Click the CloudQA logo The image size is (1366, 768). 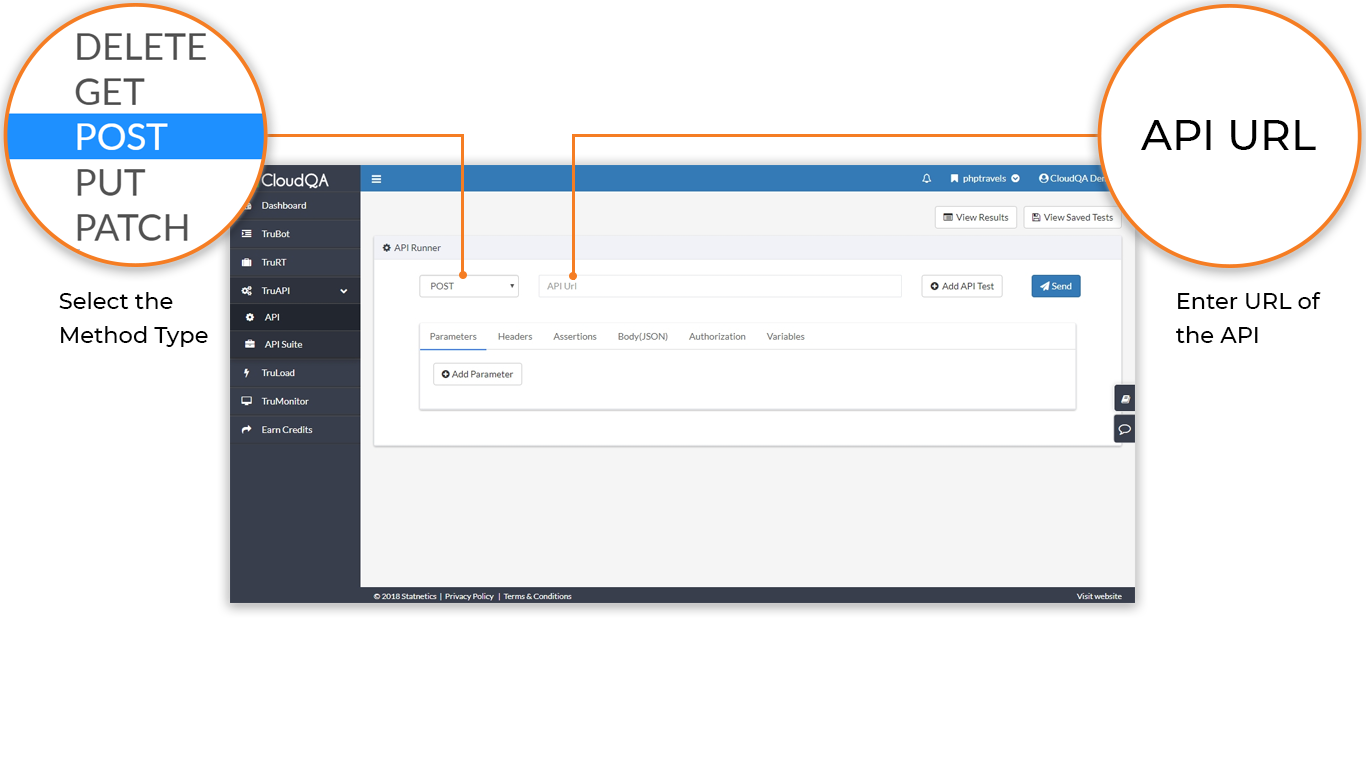(x=294, y=180)
